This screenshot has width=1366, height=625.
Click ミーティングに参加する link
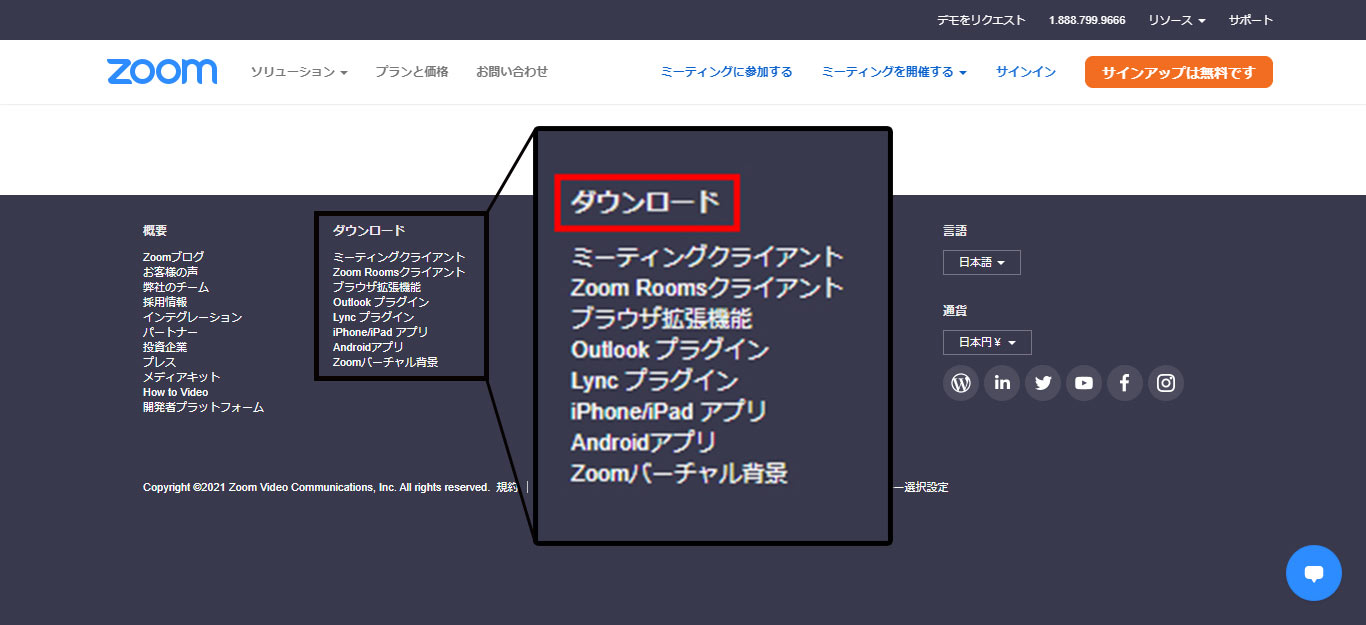click(726, 72)
